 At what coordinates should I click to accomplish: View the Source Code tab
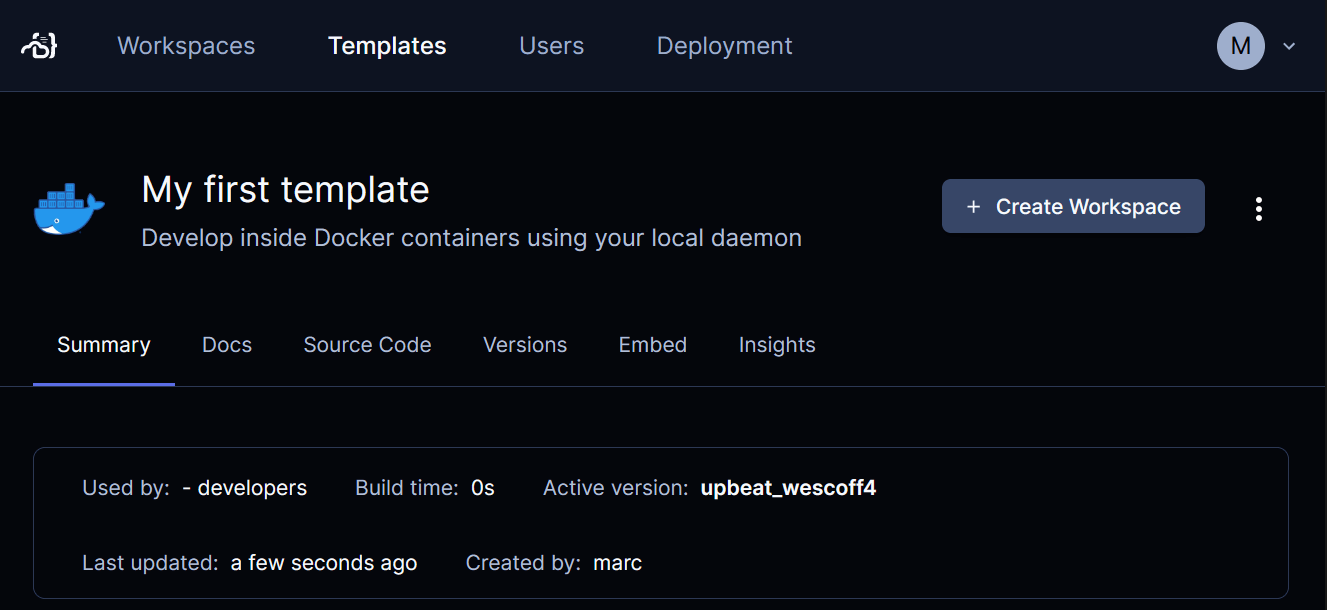(367, 345)
